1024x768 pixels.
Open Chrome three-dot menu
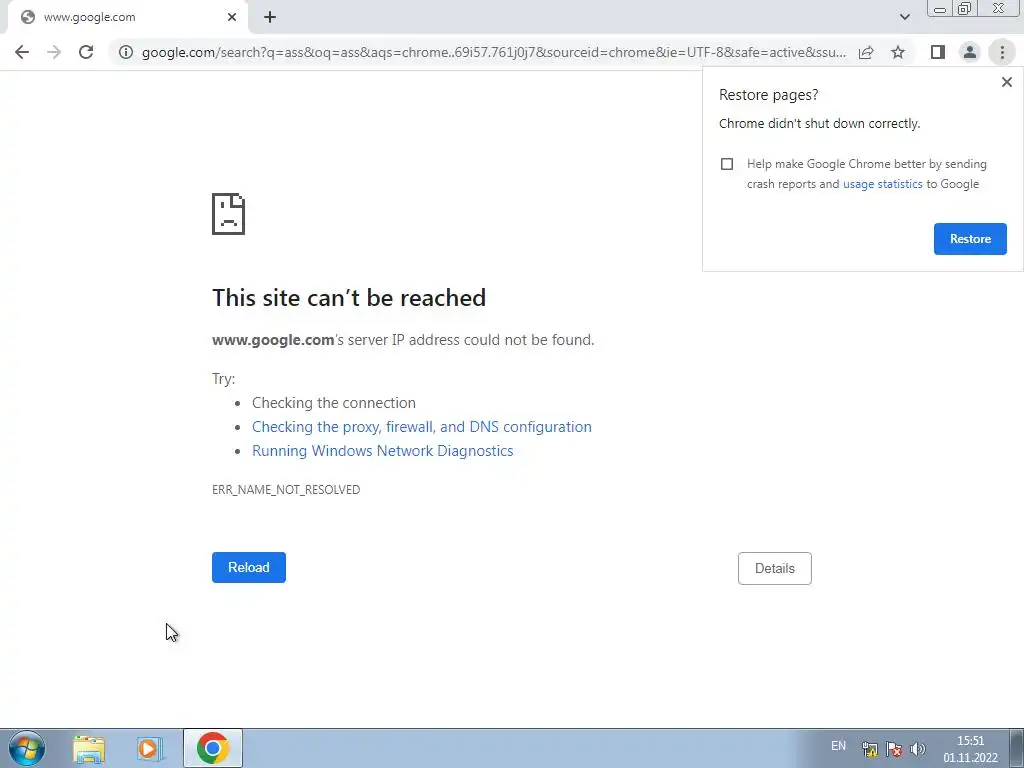[x=1002, y=52]
